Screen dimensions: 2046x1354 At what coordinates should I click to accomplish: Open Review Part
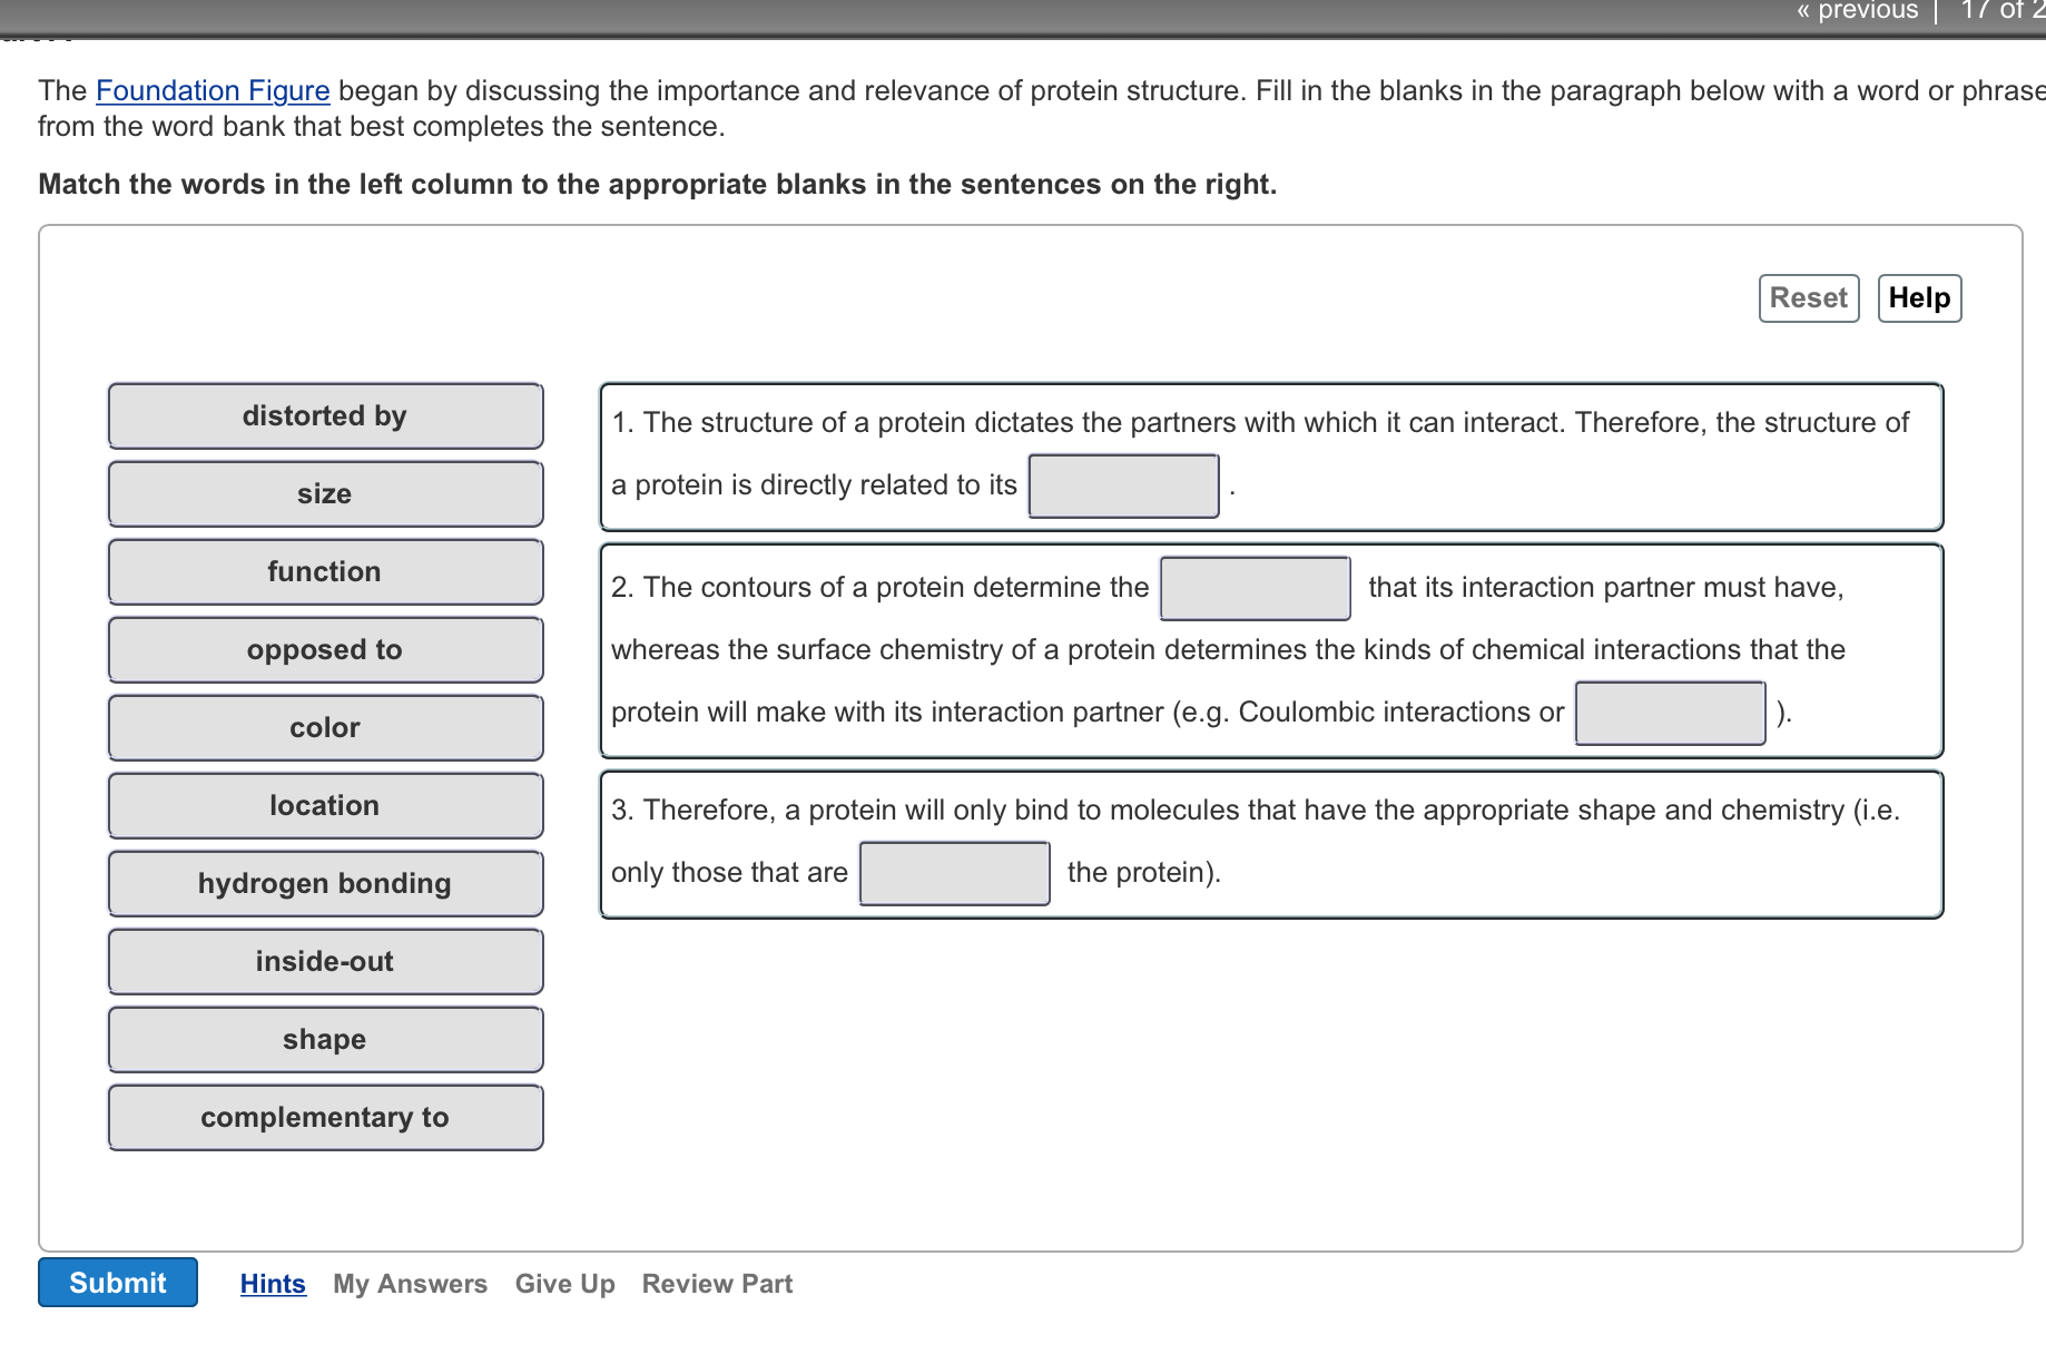(717, 1283)
